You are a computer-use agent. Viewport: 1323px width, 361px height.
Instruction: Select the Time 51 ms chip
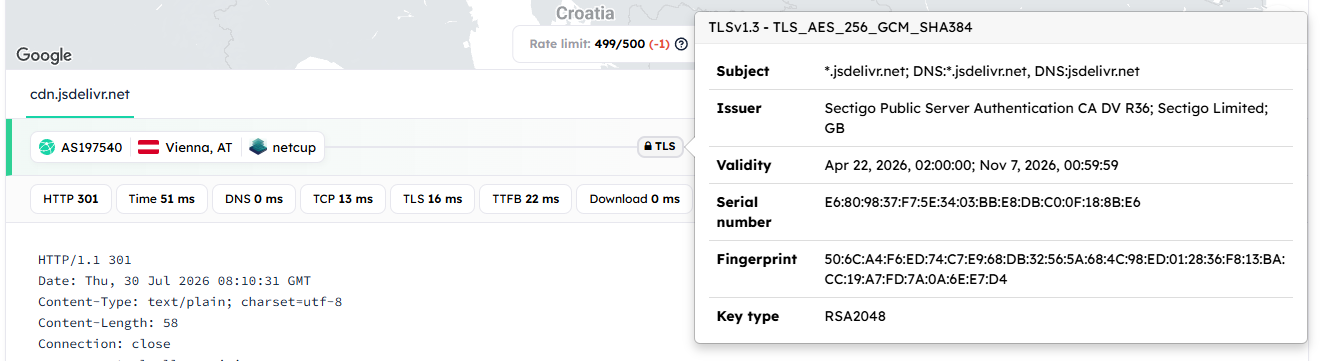tap(161, 199)
